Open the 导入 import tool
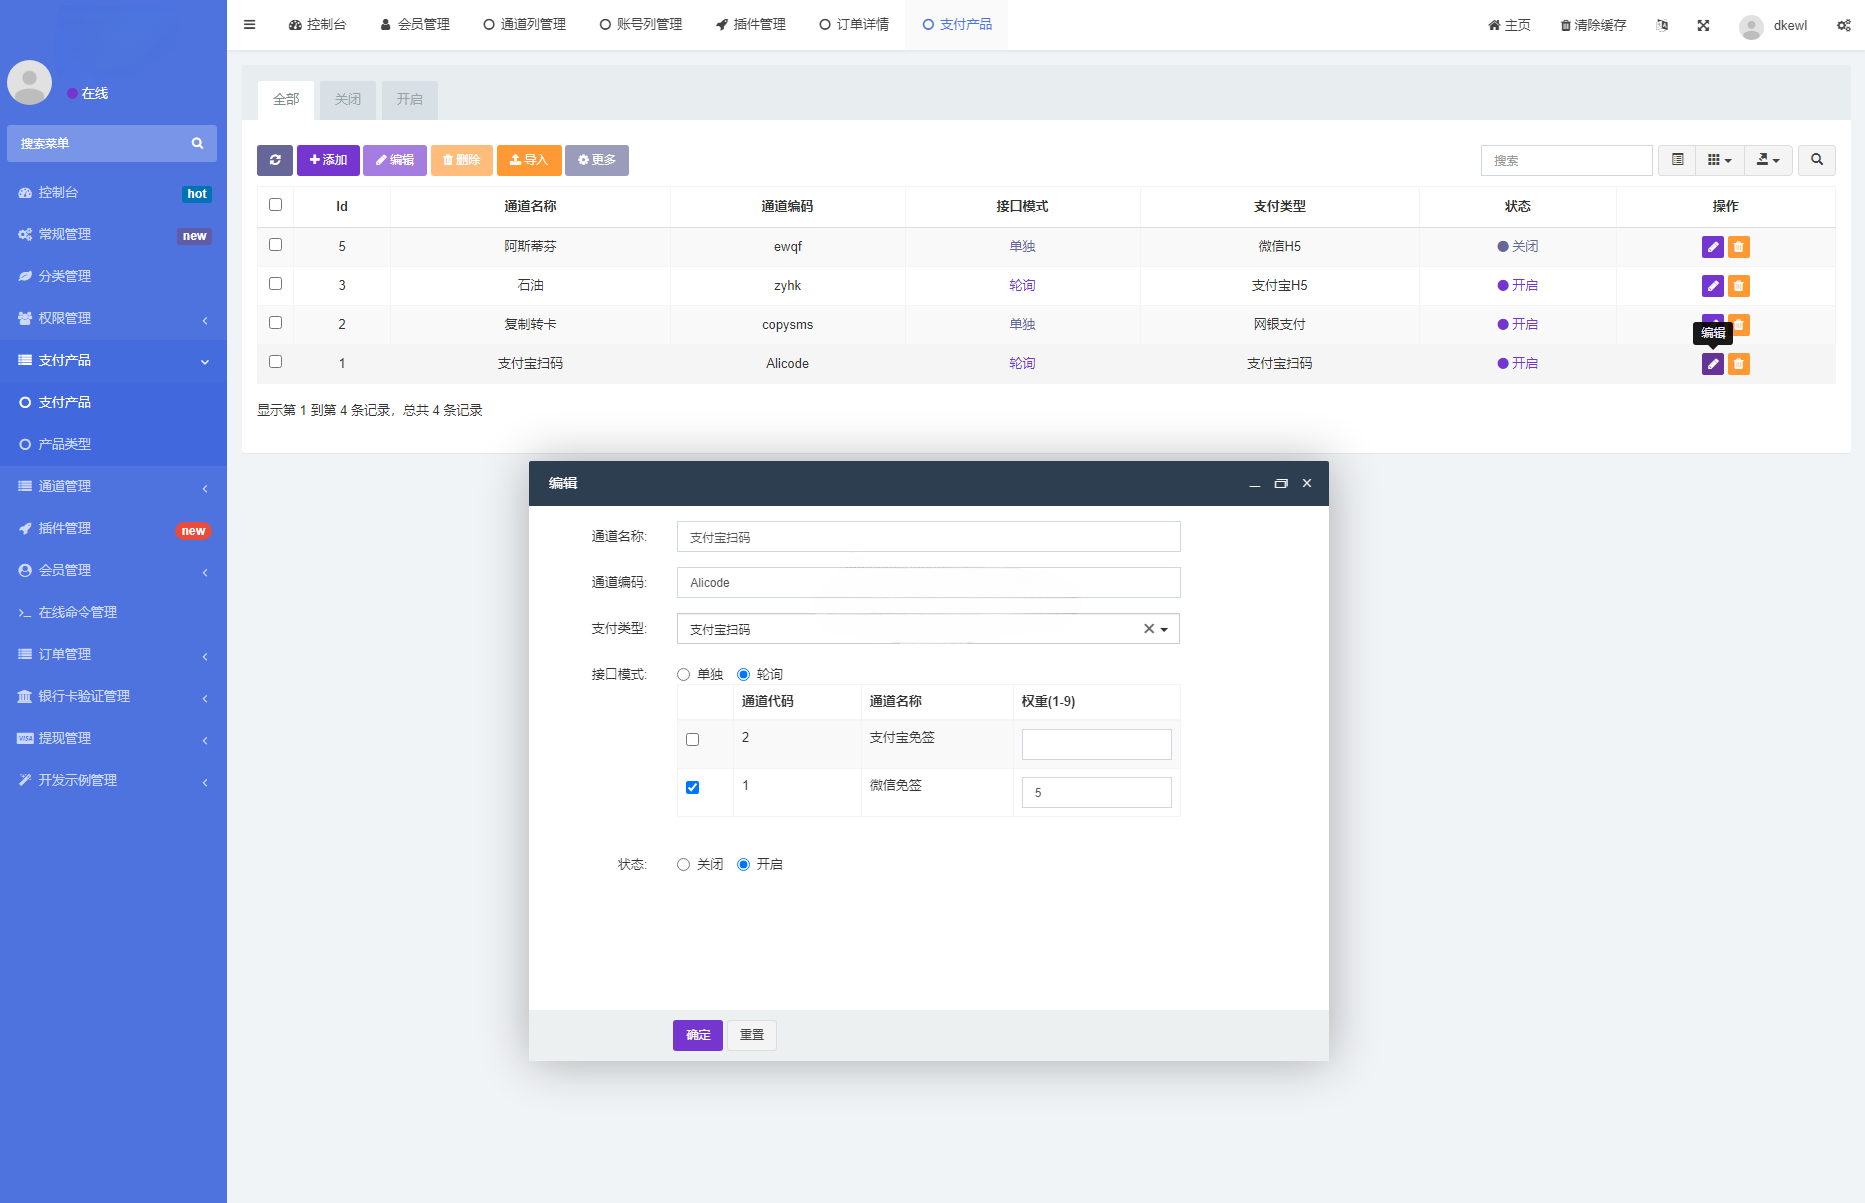 (x=529, y=160)
